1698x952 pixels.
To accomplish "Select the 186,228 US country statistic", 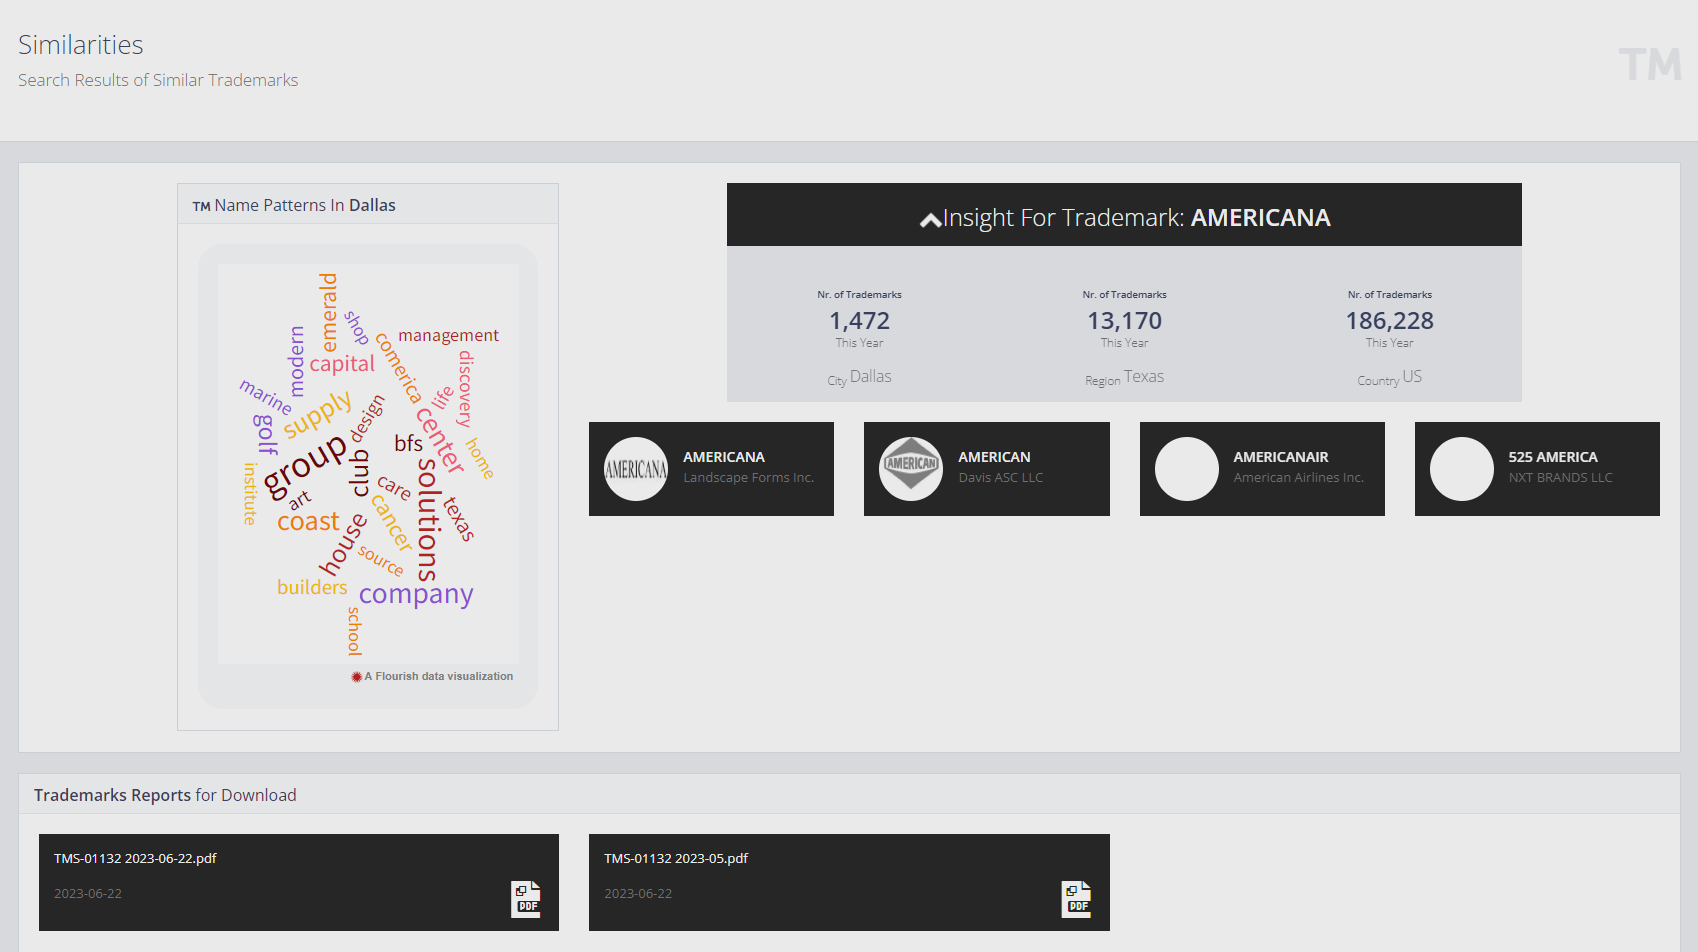I will click(1389, 321).
